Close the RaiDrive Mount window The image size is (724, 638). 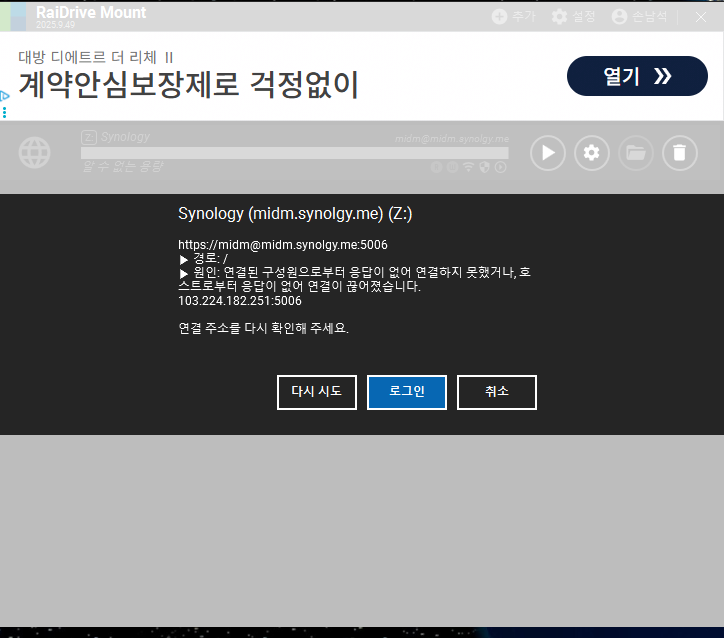click(701, 17)
